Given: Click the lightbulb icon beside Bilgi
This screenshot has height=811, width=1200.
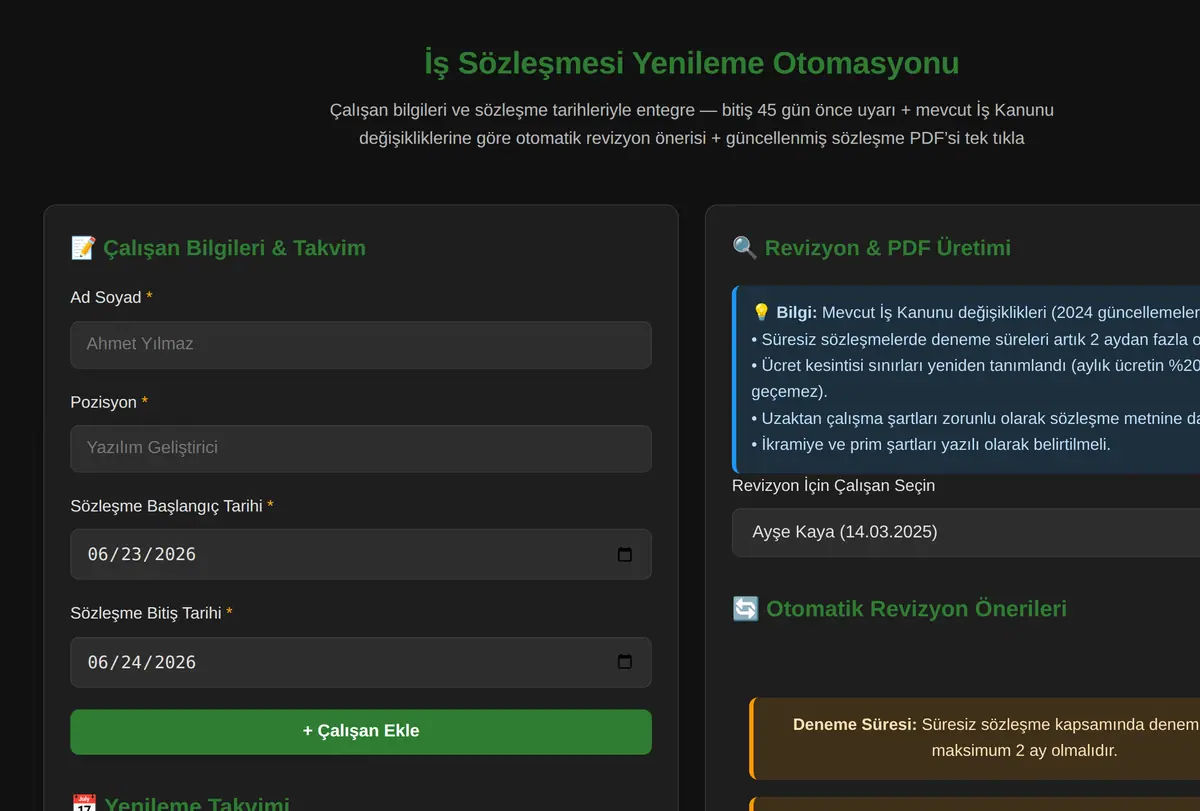Looking at the screenshot, I should click(761, 312).
